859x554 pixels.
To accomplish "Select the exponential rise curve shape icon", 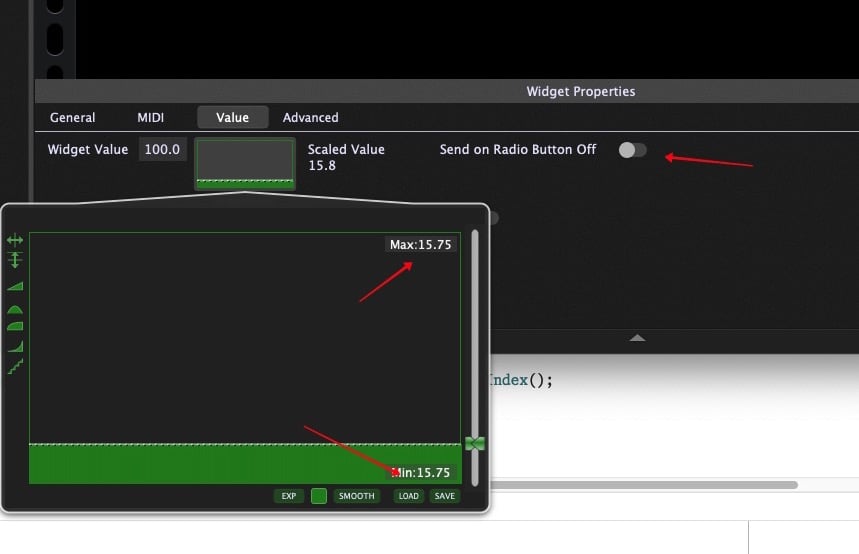I will pyautogui.click(x=15, y=346).
